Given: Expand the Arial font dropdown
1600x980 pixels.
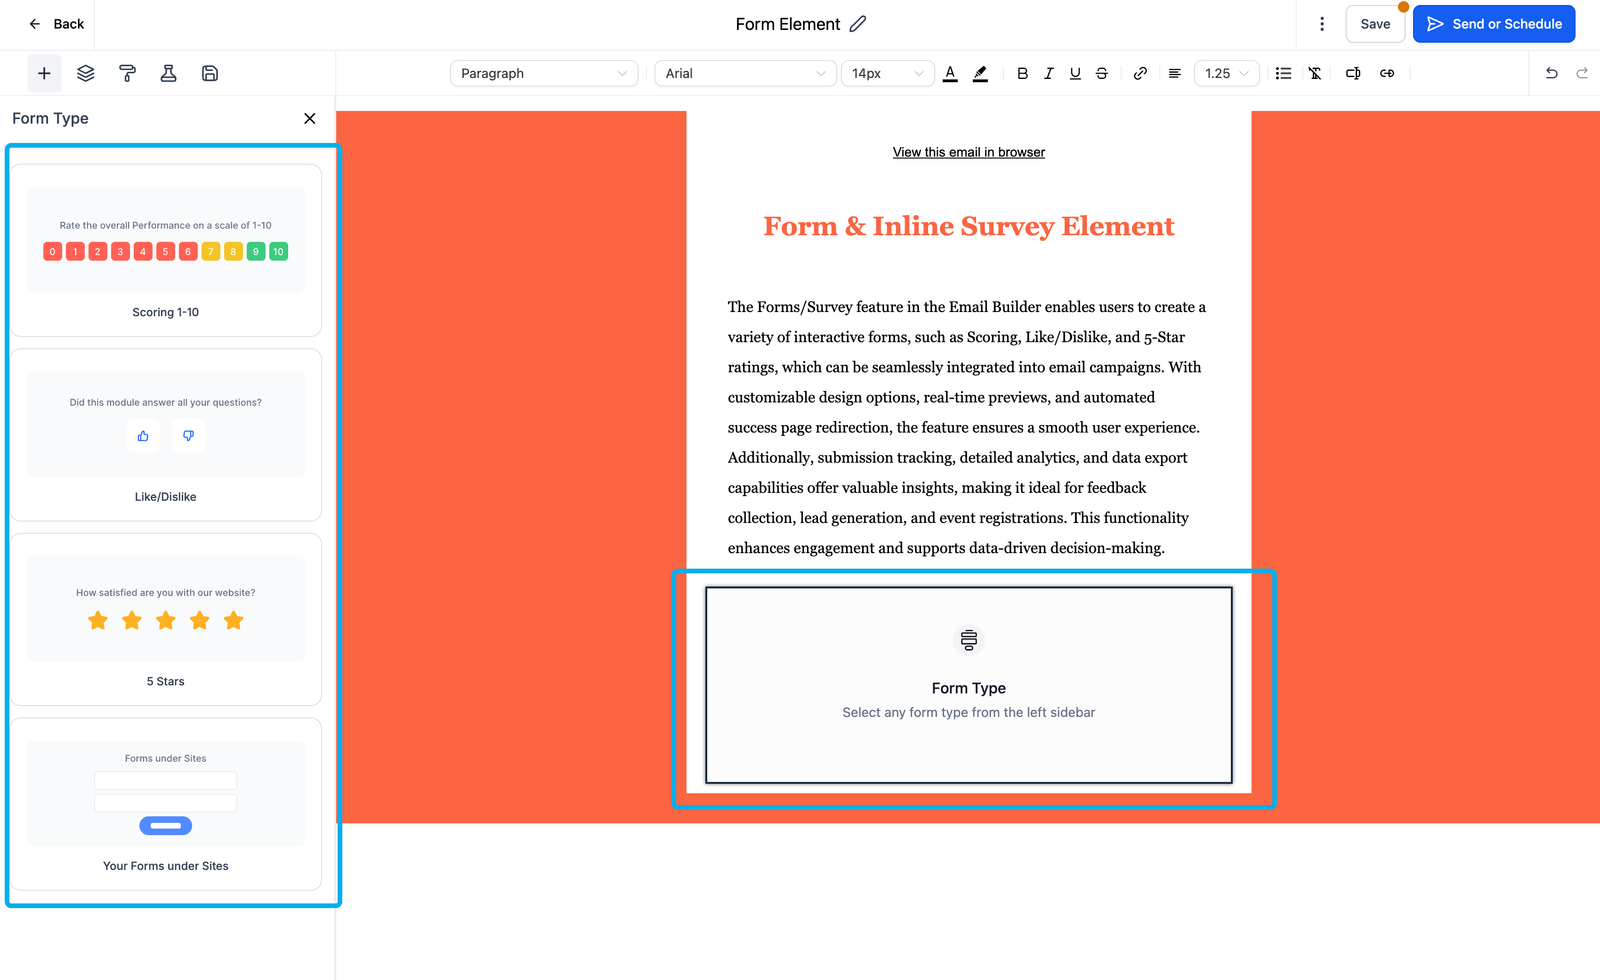Looking at the screenshot, I should [745, 73].
